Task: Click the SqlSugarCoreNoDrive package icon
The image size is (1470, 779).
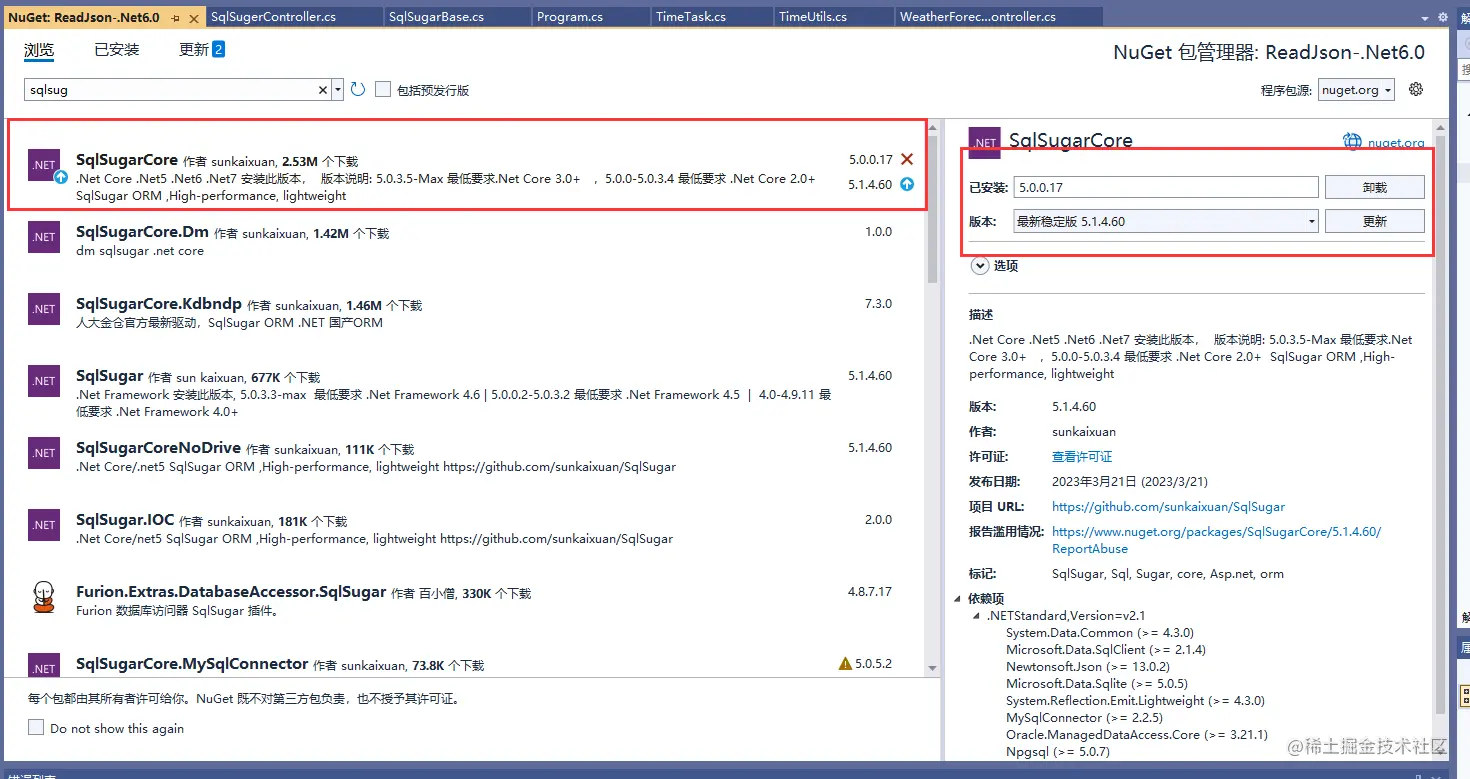Action: [x=44, y=453]
